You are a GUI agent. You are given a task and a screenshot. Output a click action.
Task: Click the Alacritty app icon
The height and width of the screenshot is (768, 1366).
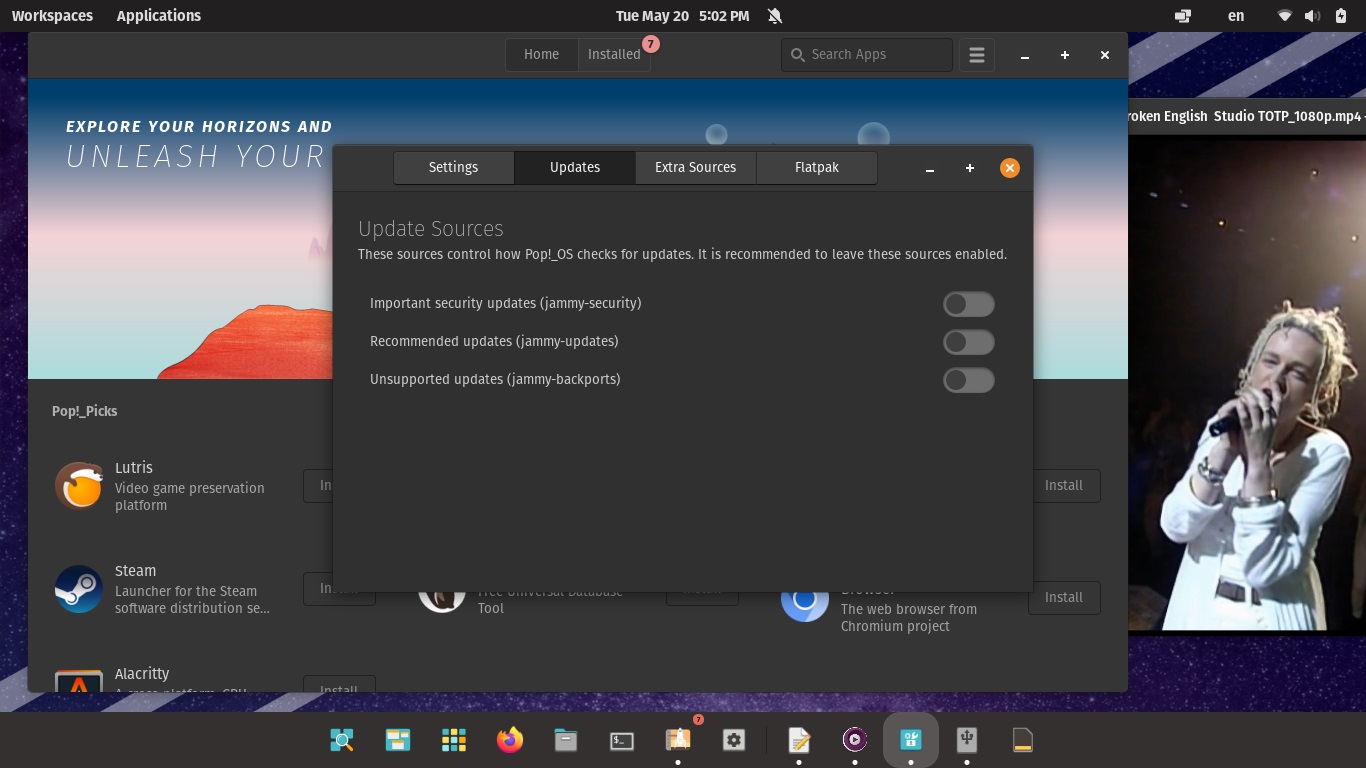pyautogui.click(x=78, y=682)
